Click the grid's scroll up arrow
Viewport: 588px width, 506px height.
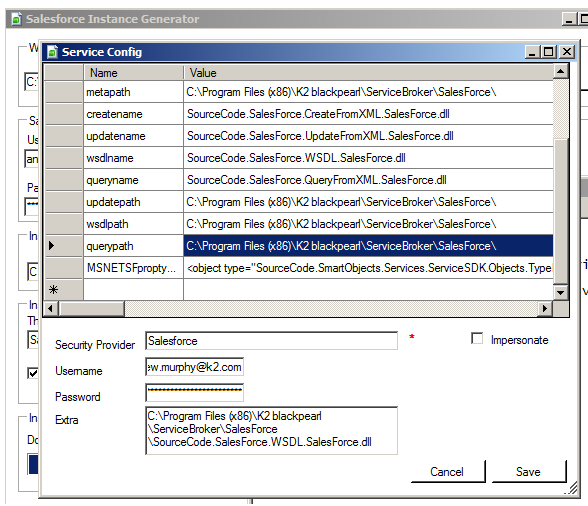(561, 71)
